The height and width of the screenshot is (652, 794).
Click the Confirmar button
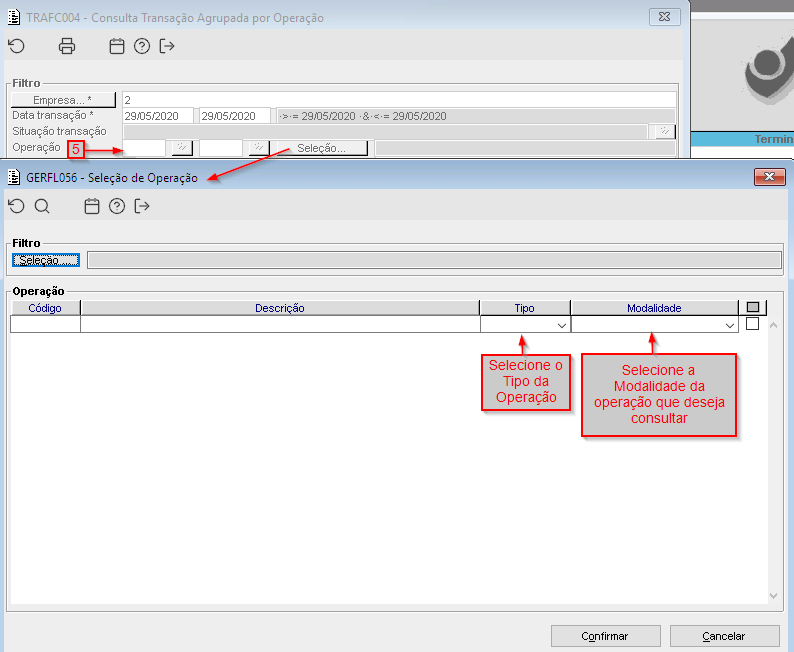pos(605,636)
